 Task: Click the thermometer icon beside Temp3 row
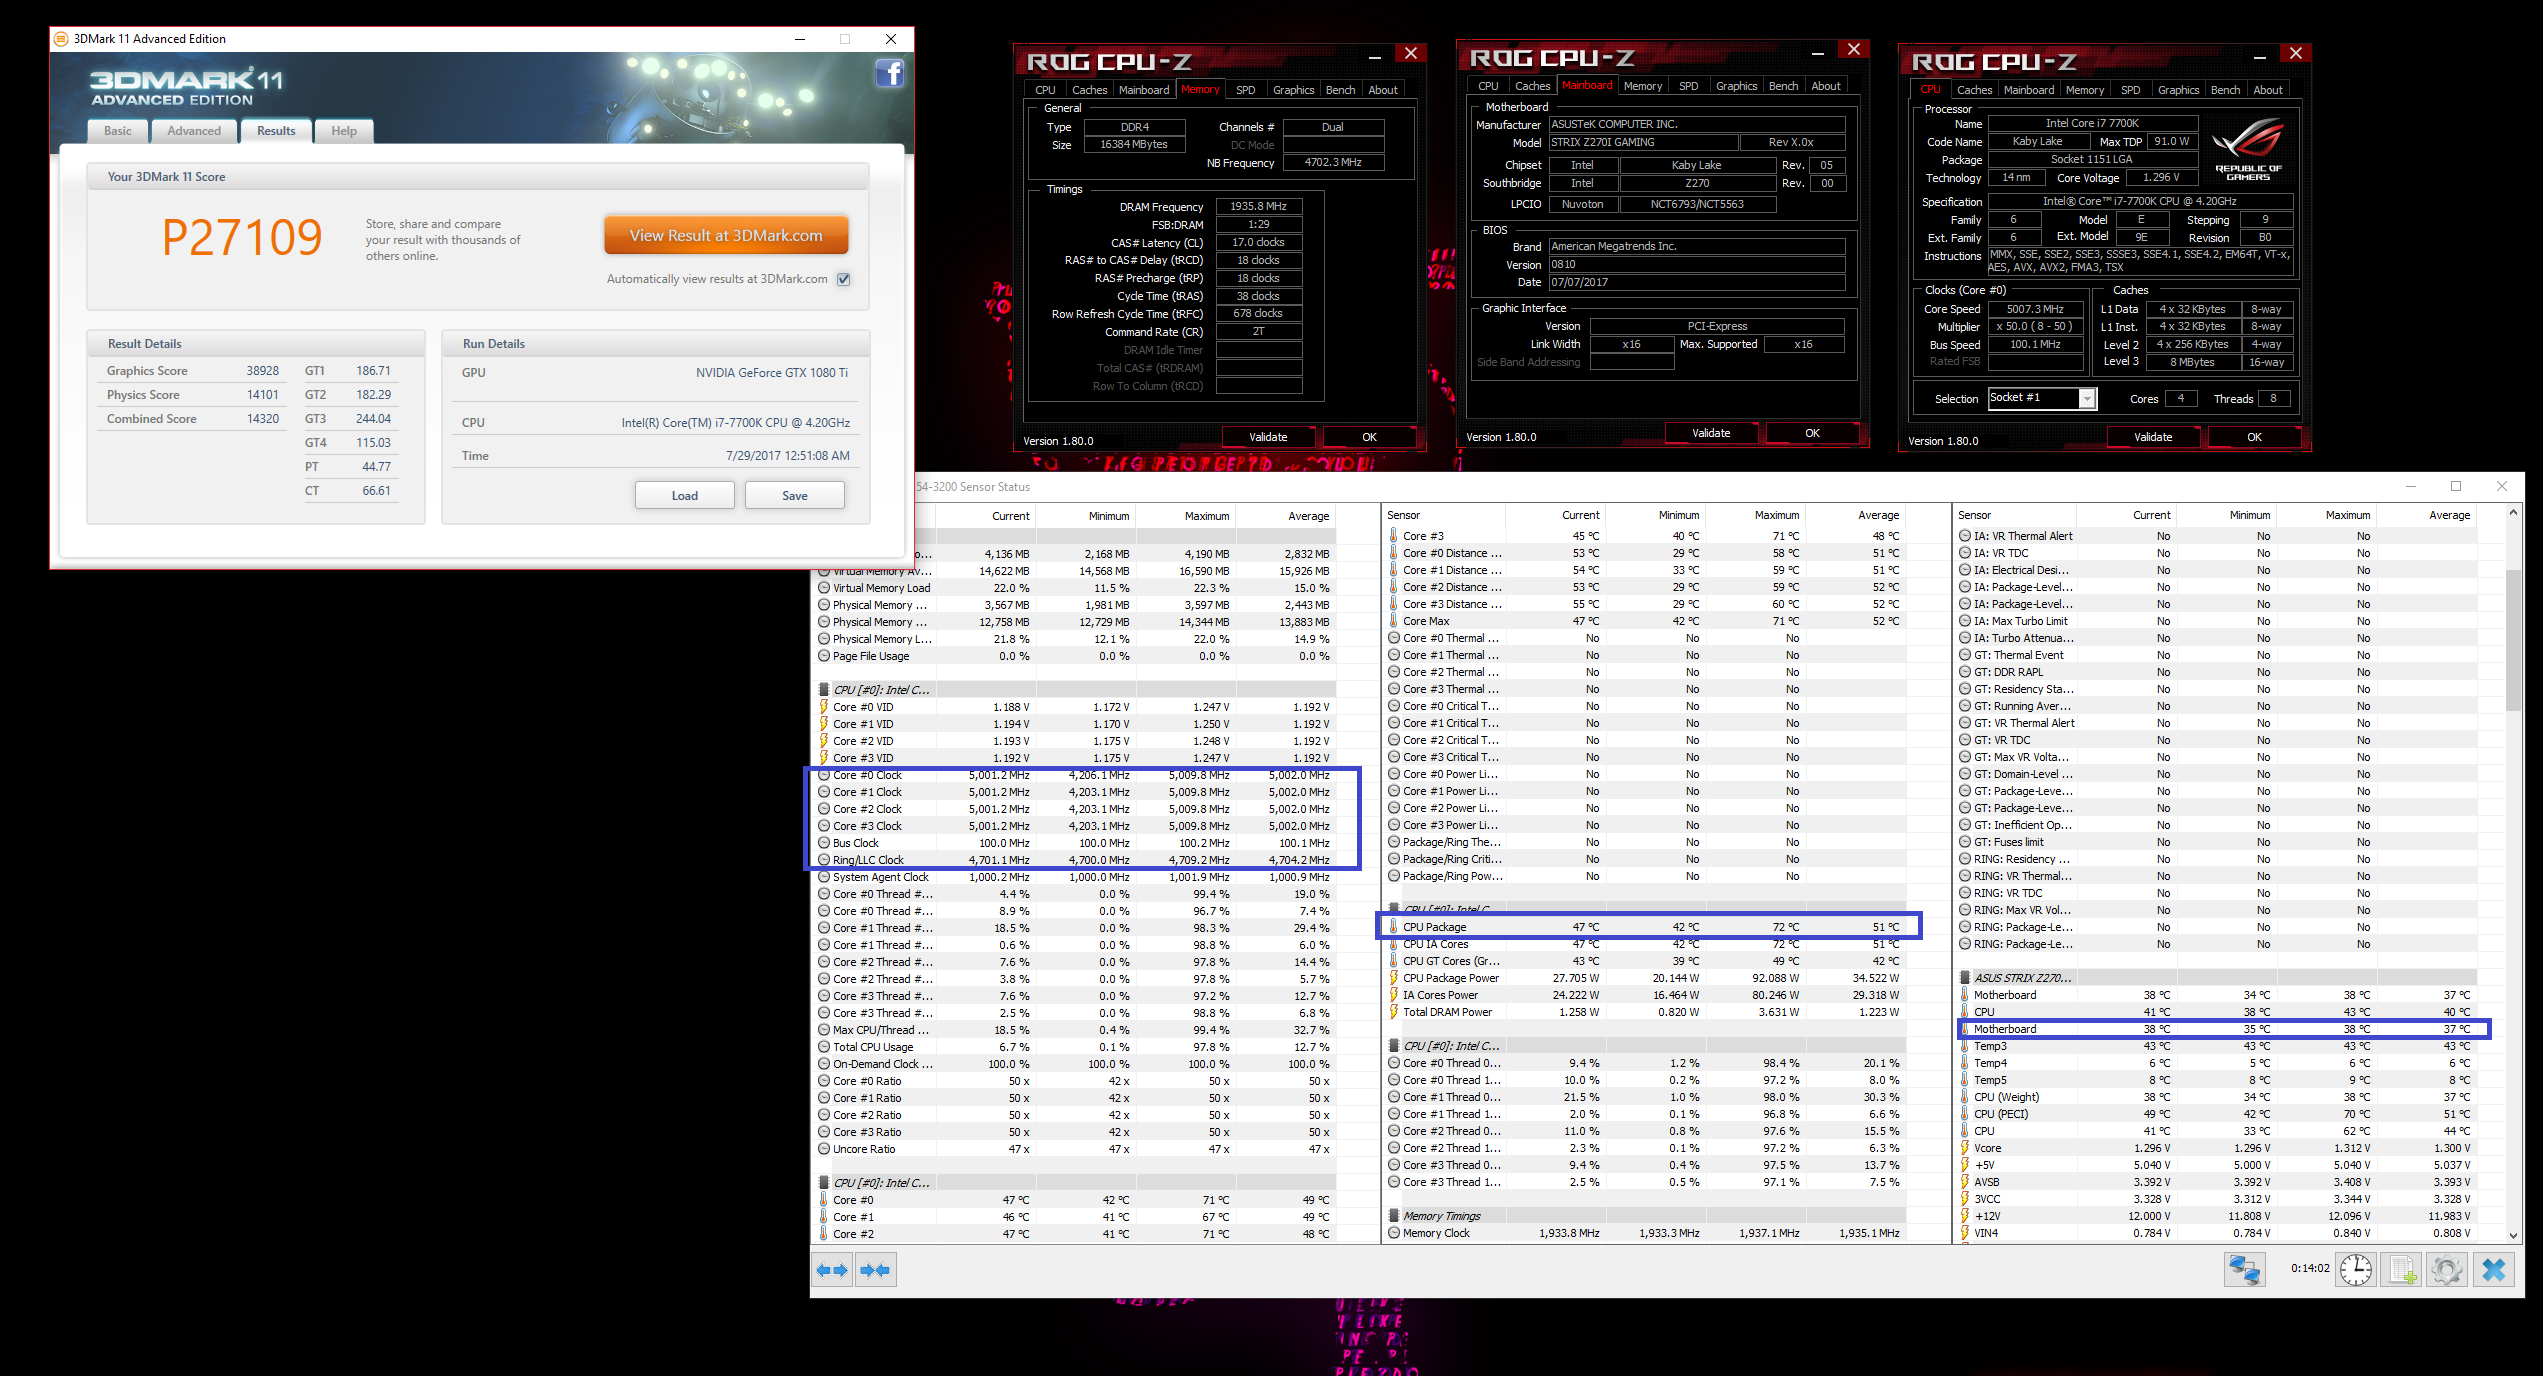[1964, 1046]
